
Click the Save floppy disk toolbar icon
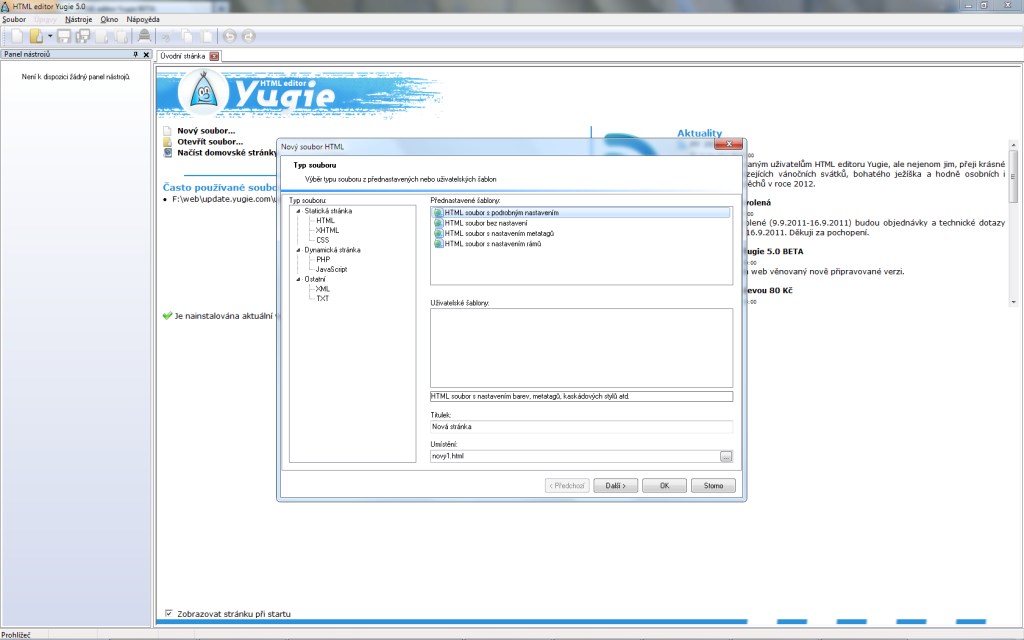pos(63,37)
